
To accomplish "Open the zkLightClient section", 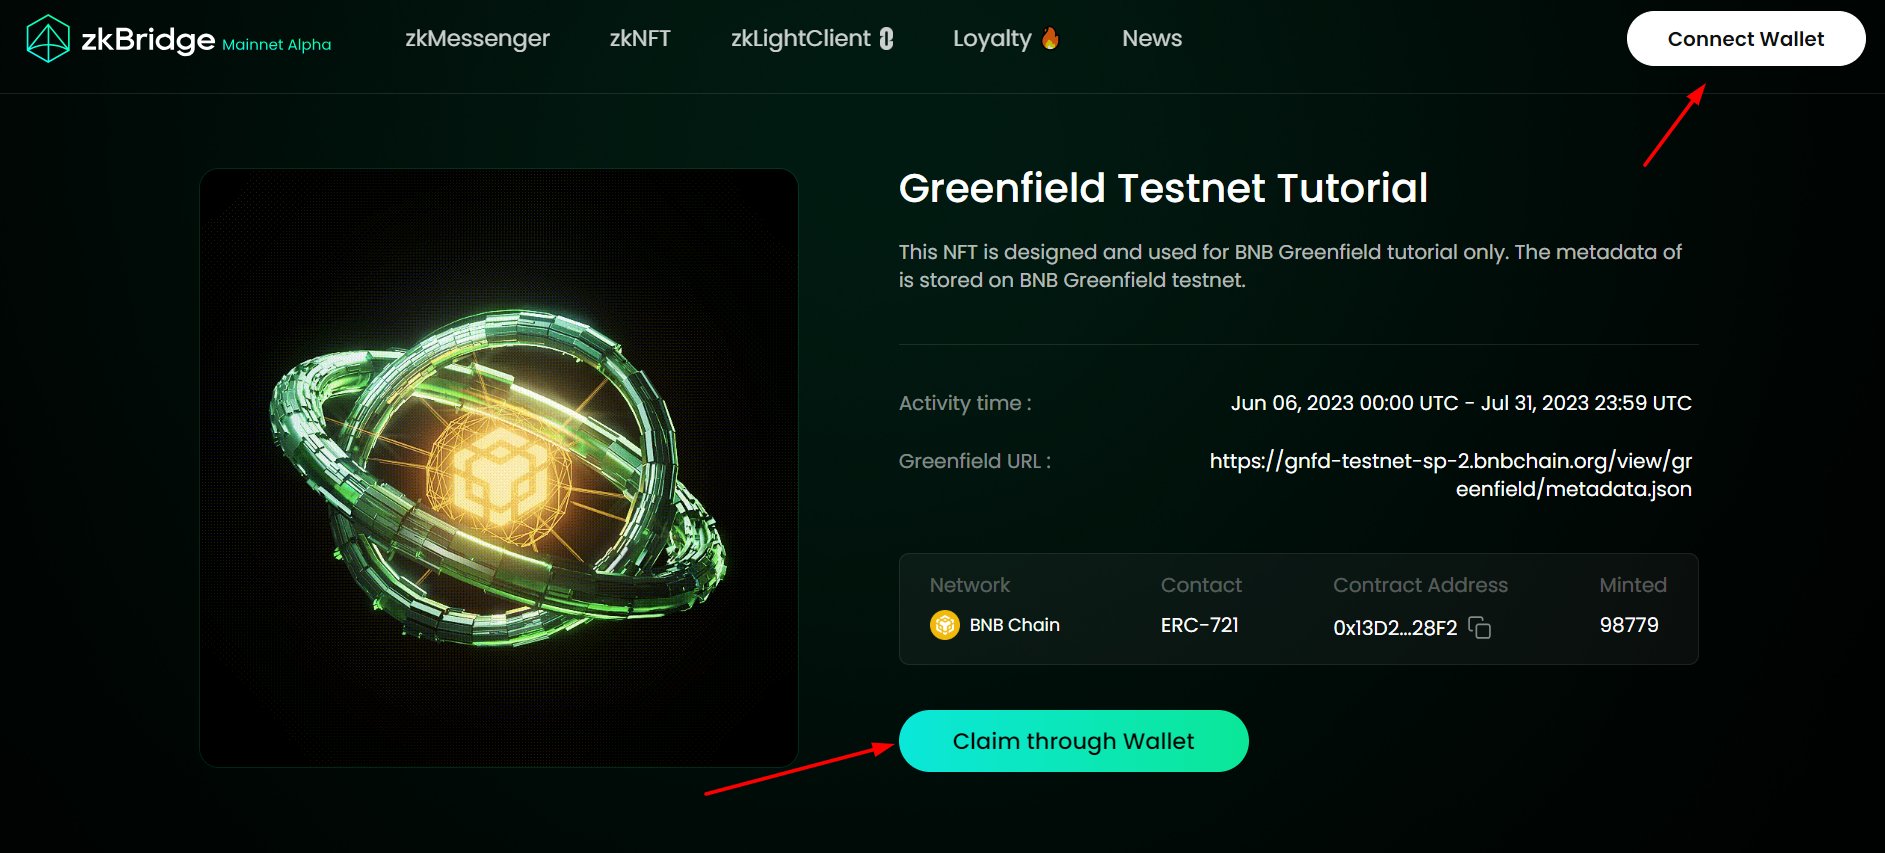I will click(x=800, y=38).
